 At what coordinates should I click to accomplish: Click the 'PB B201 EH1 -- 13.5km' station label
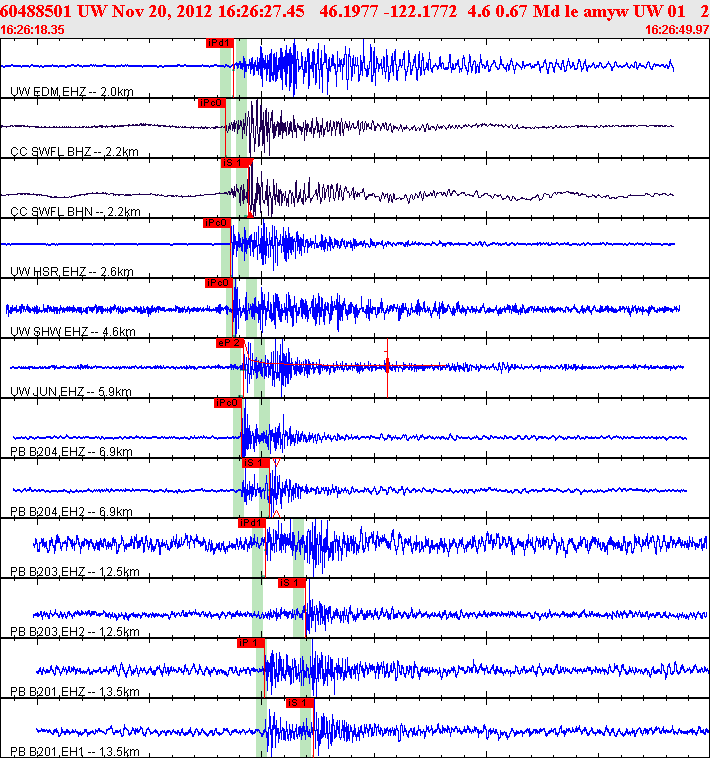74,751
